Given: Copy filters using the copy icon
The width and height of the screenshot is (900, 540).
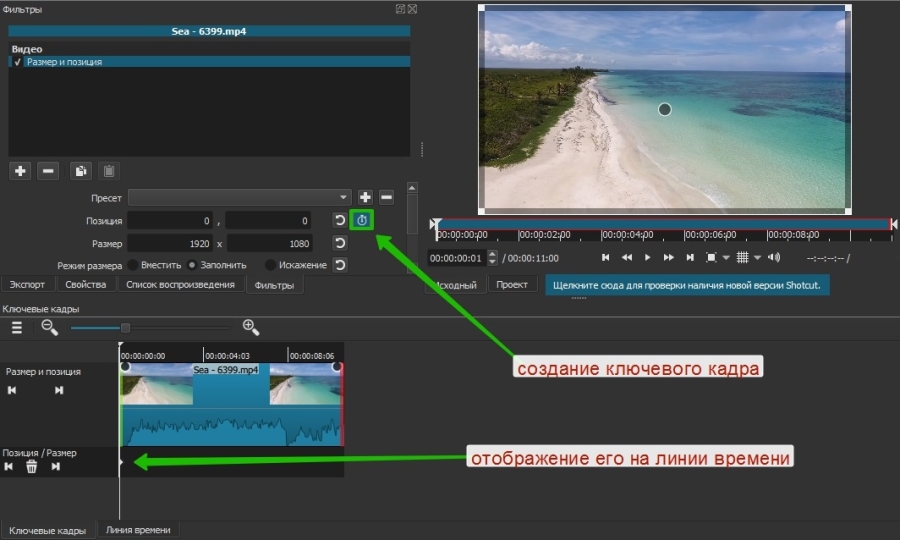Looking at the screenshot, I should (x=81, y=171).
